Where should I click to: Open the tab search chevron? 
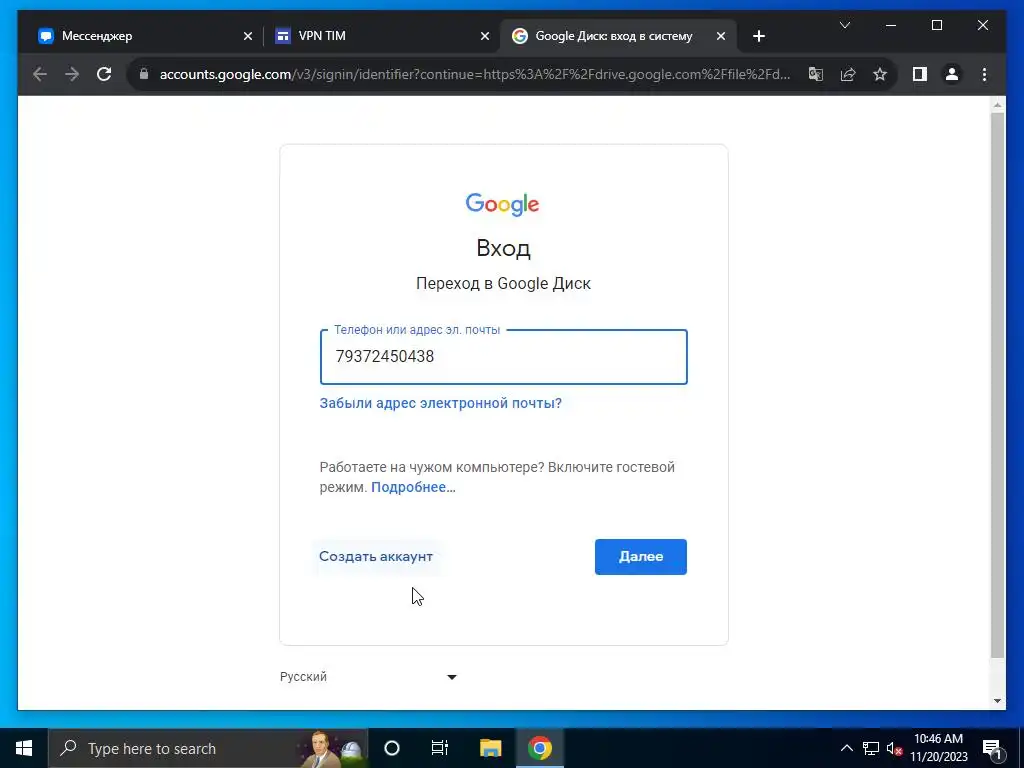click(844, 25)
